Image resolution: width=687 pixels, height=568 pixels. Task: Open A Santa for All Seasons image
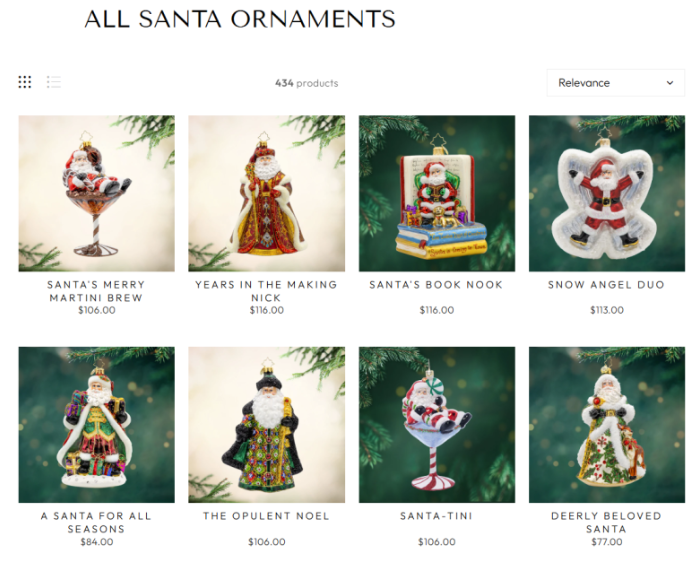click(x=96, y=425)
